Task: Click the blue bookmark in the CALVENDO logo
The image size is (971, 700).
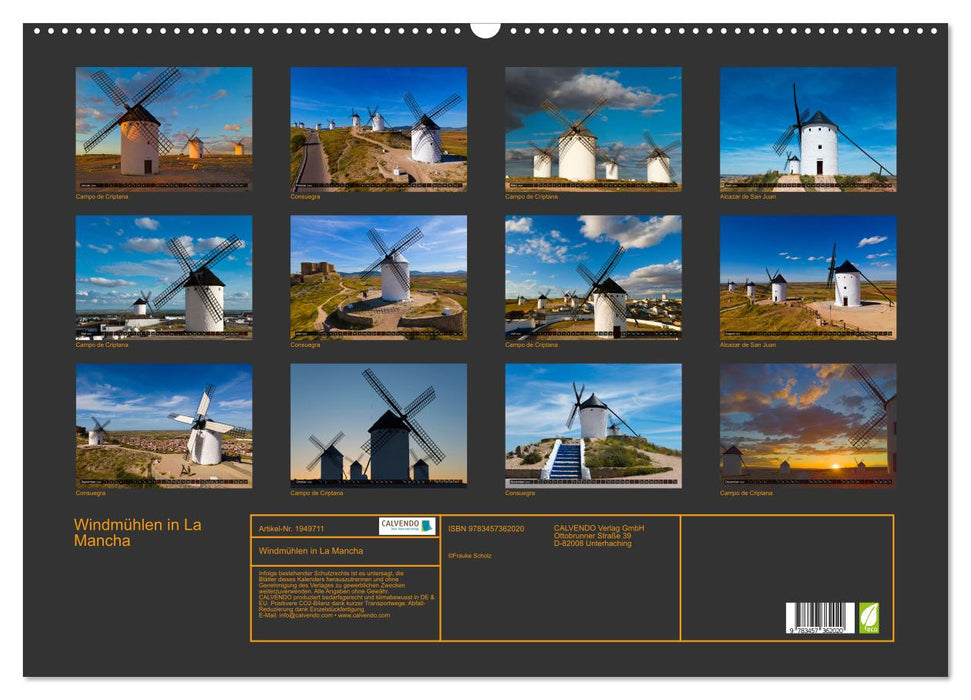Action: [425, 524]
